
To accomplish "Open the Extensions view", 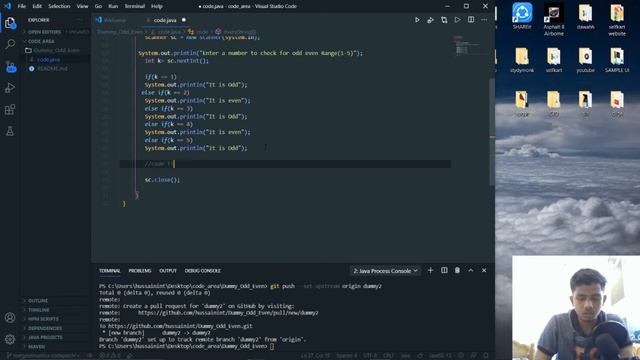I will click(x=10, y=109).
